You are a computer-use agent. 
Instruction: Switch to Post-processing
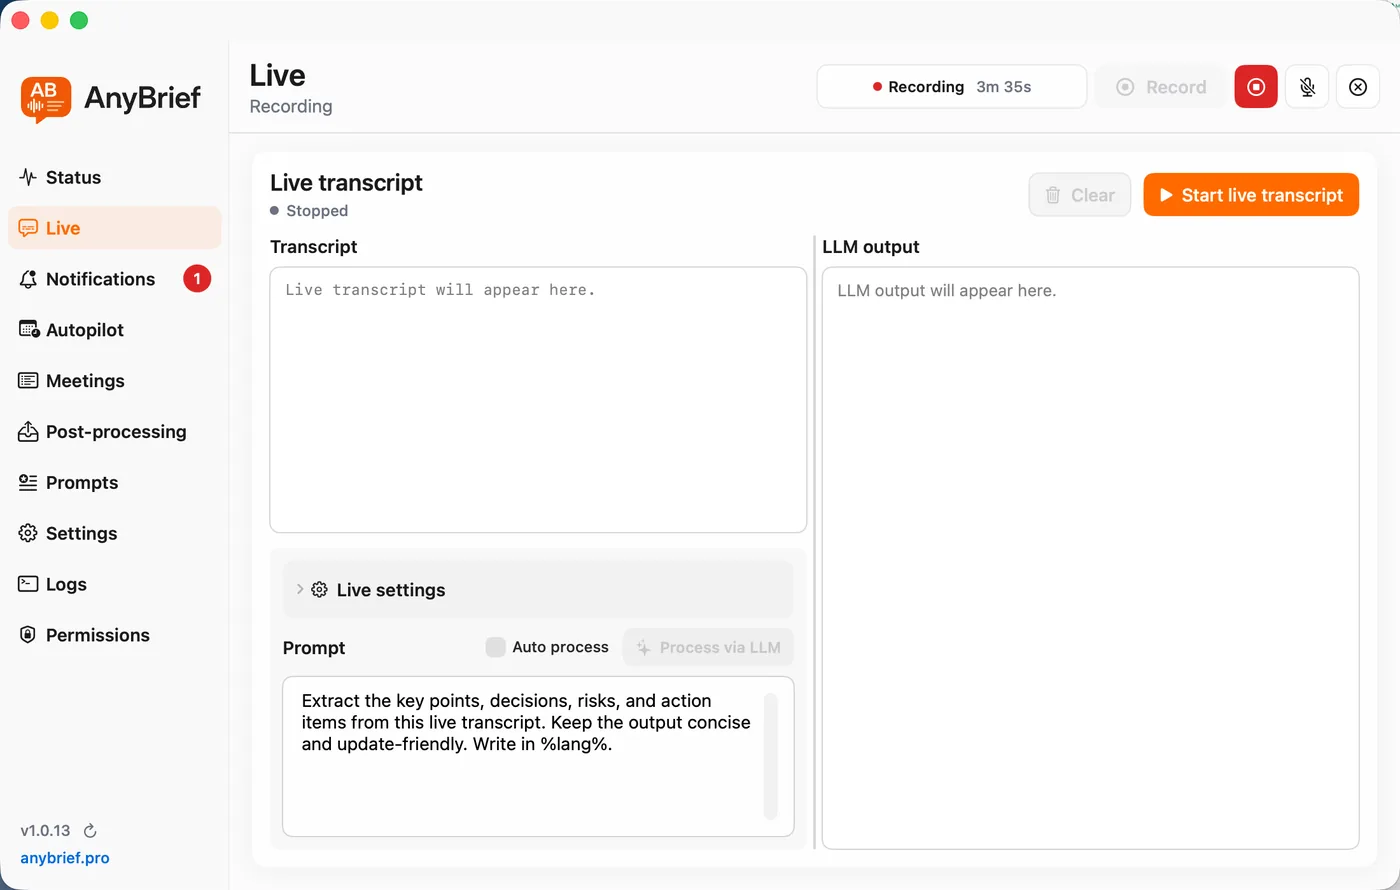click(x=114, y=432)
